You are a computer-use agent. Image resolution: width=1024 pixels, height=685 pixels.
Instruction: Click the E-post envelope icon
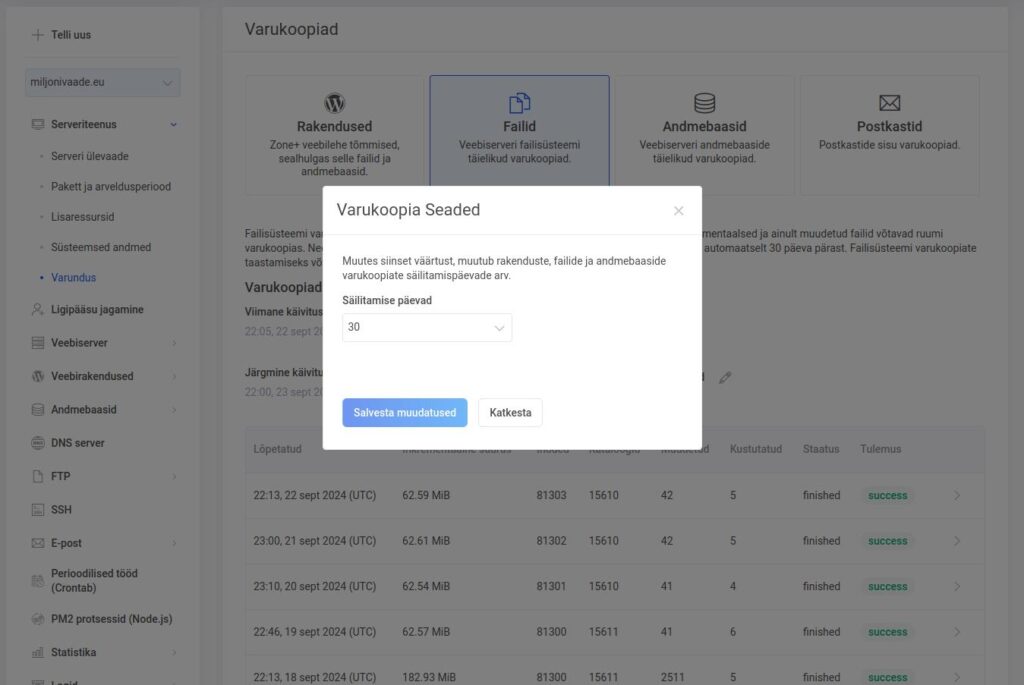click(x=38, y=543)
